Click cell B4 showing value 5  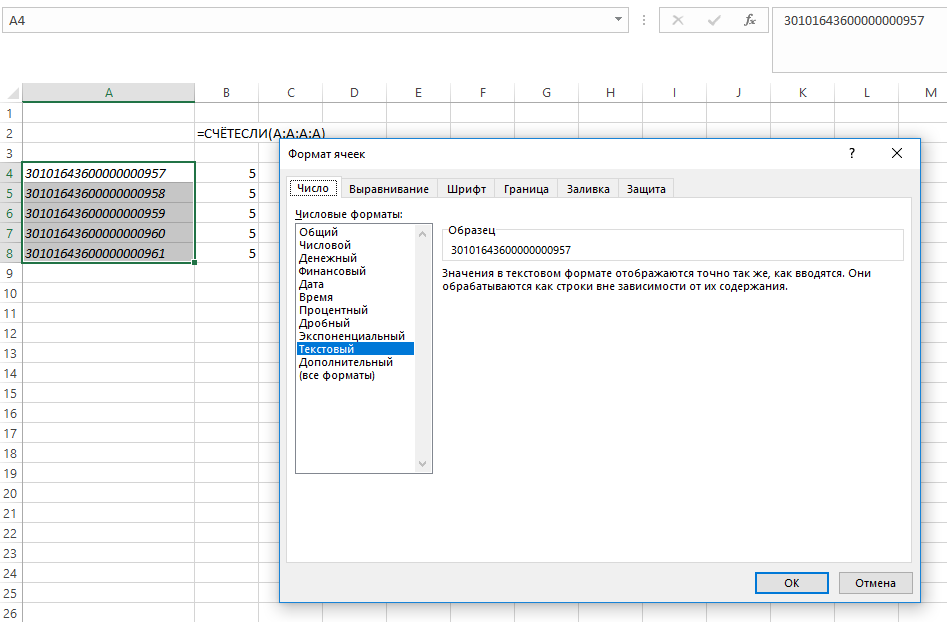pyautogui.click(x=226, y=173)
